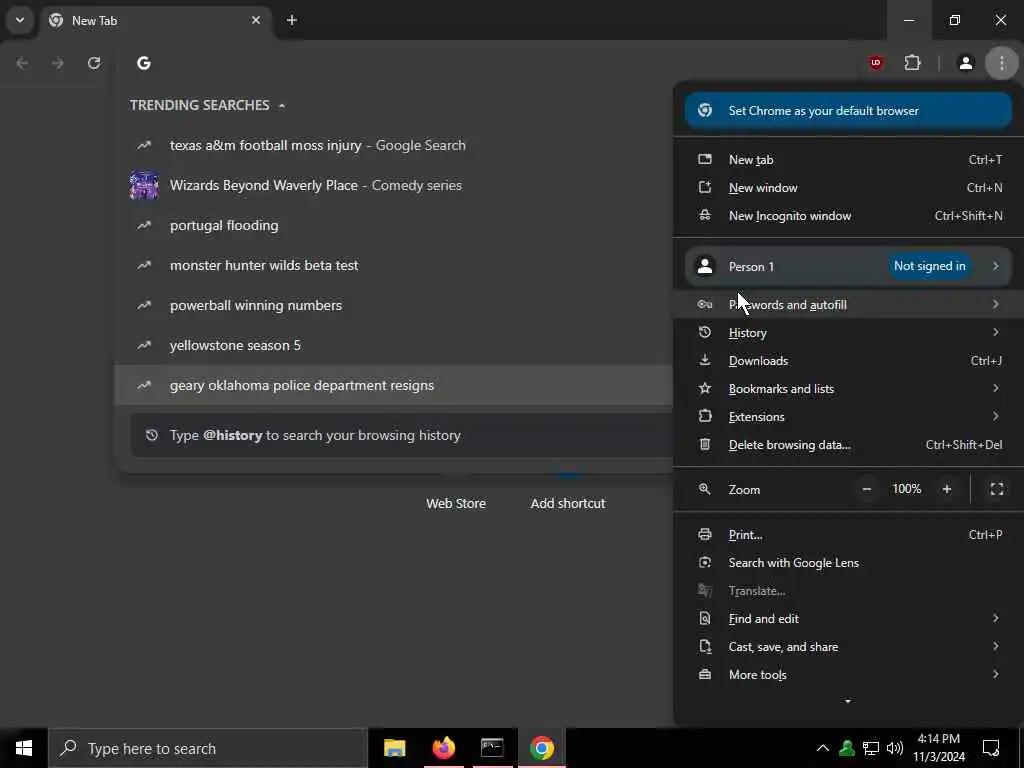Select geary oklahoma police department resigns suggestion
The width and height of the screenshot is (1024, 768).
pyautogui.click(x=394, y=385)
